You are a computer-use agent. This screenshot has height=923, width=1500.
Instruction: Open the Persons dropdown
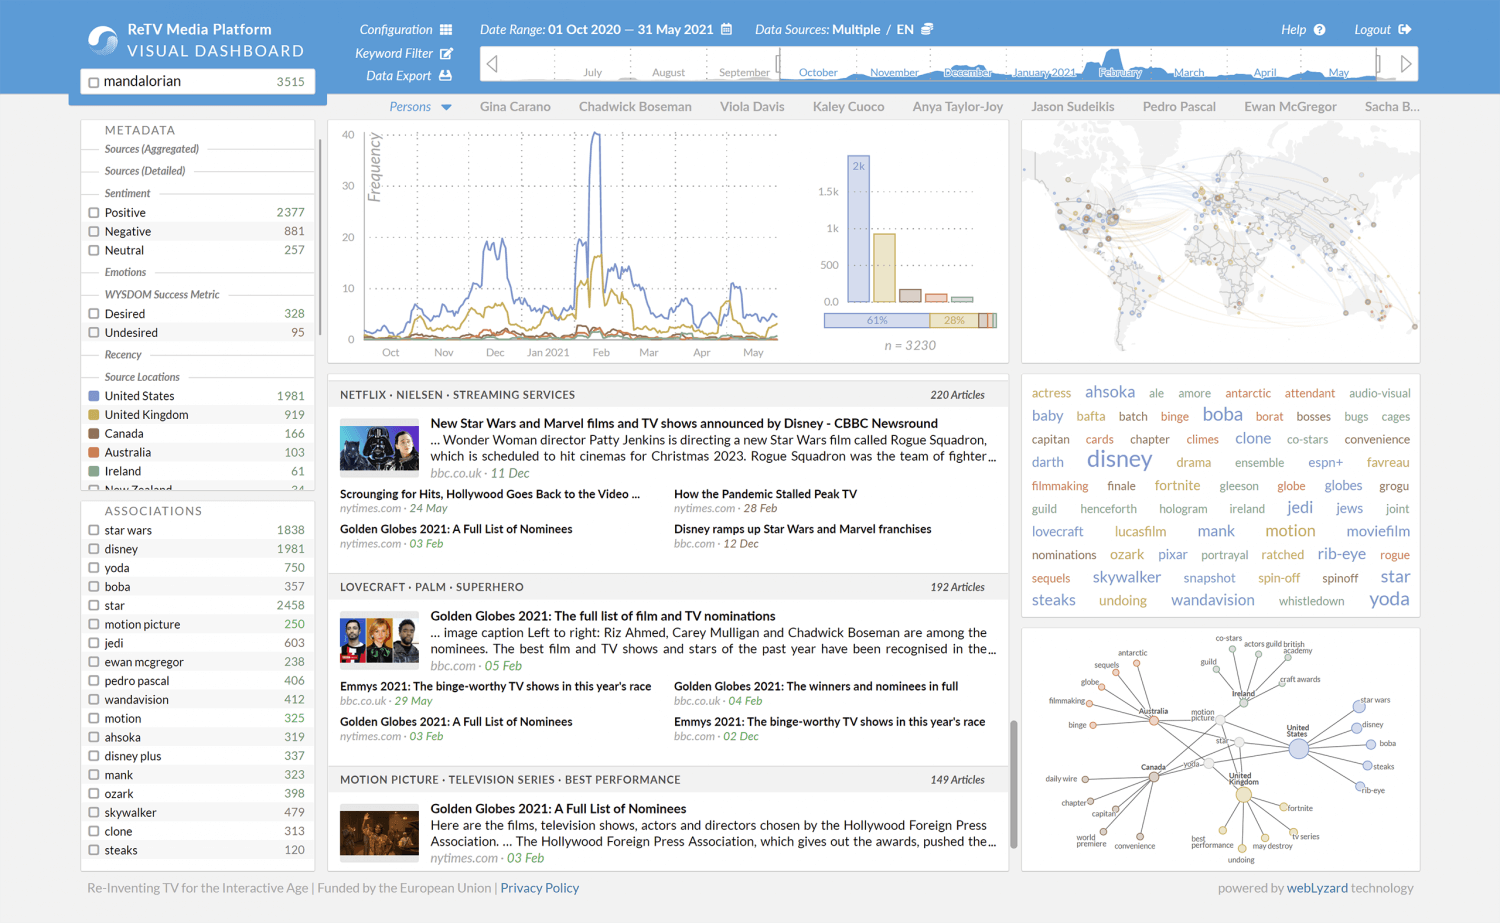pos(420,107)
